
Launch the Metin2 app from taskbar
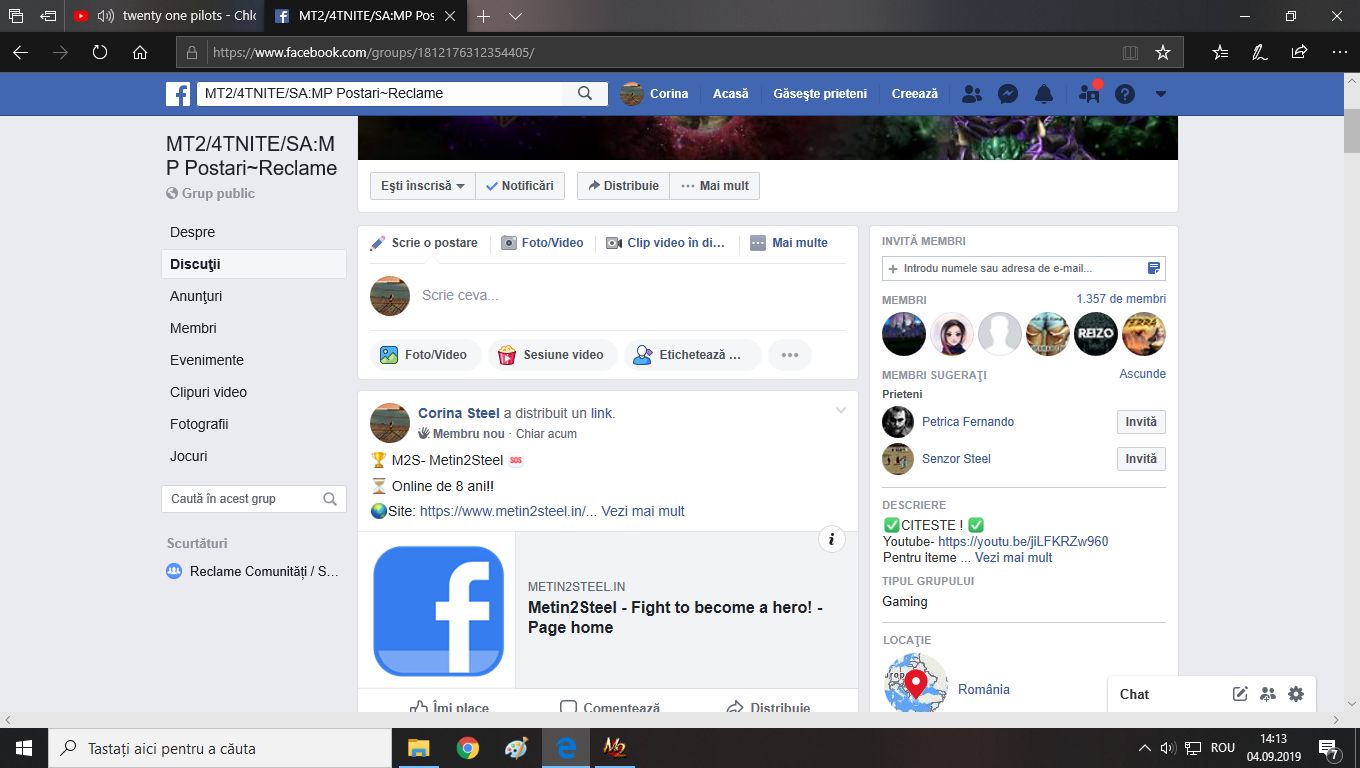pyautogui.click(x=614, y=748)
